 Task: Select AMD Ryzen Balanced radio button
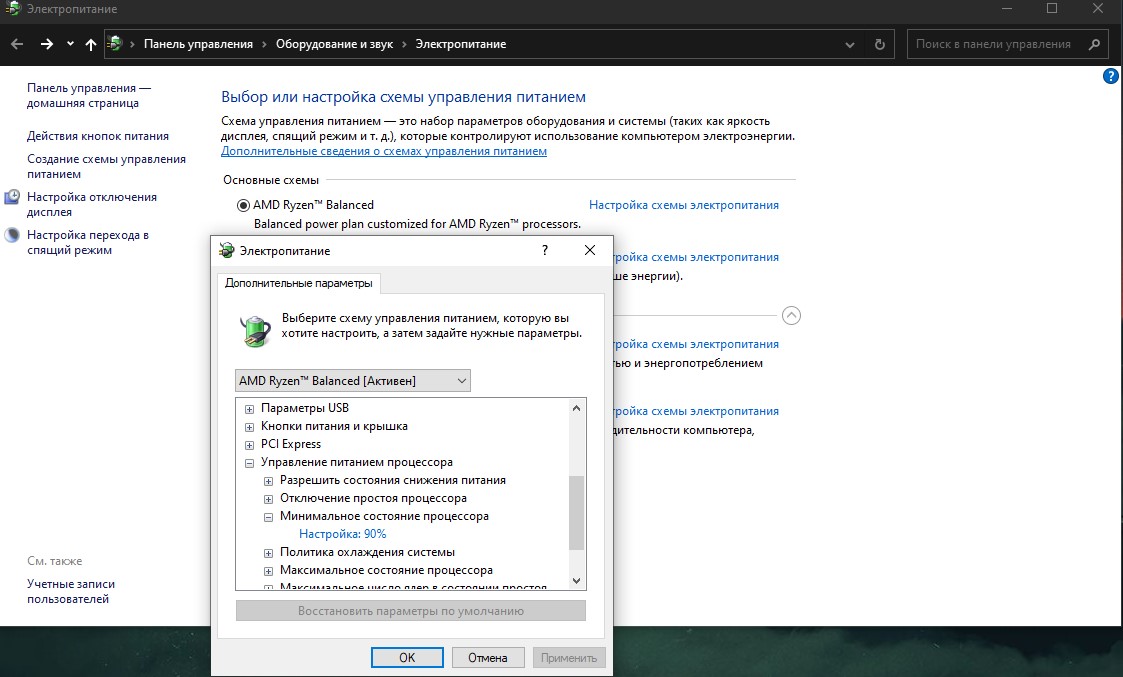click(x=244, y=206)
